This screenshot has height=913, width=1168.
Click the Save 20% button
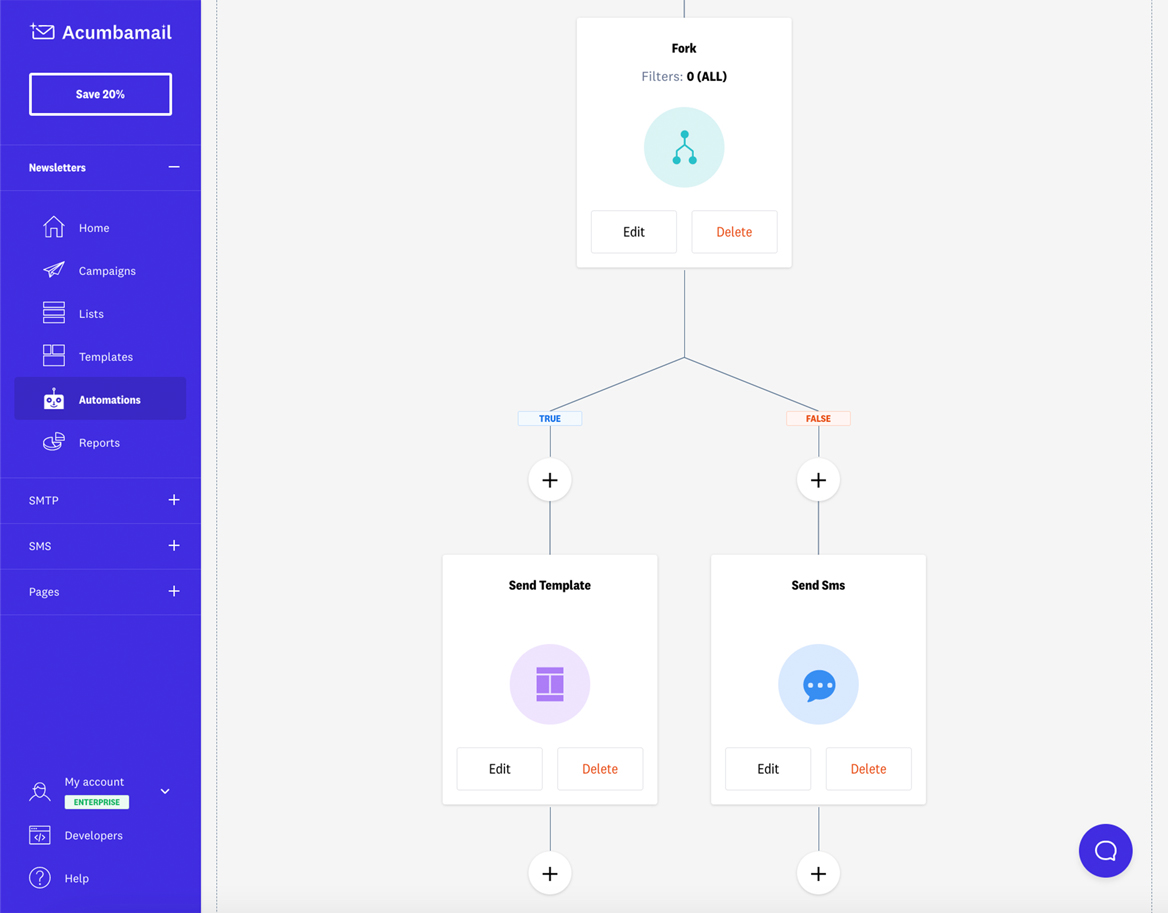coord(100,93)
